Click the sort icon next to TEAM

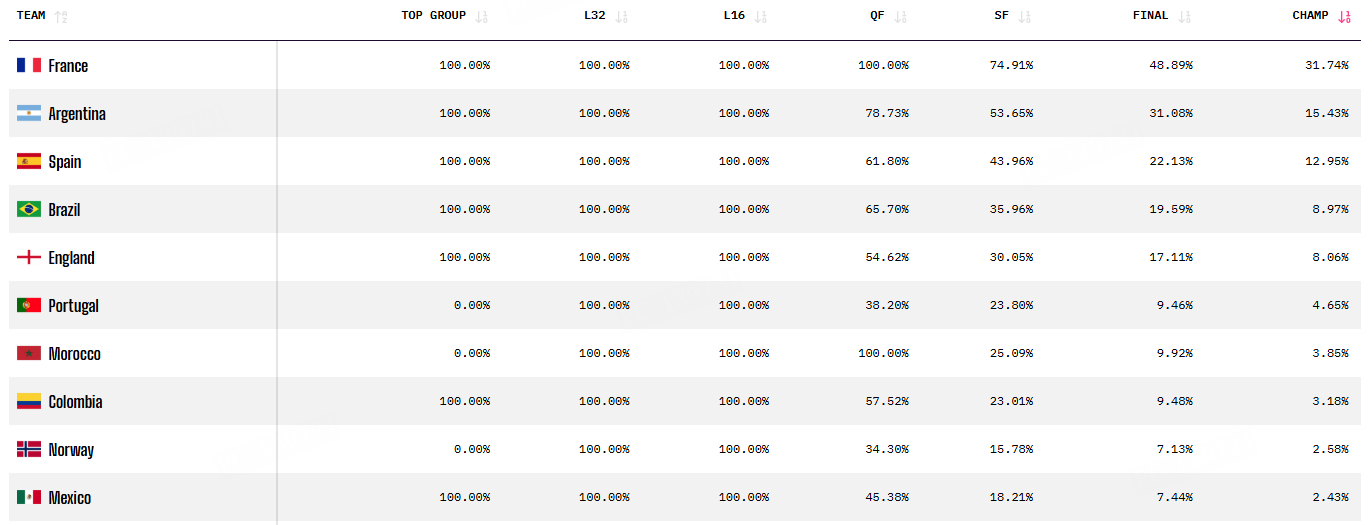[61, 17]
